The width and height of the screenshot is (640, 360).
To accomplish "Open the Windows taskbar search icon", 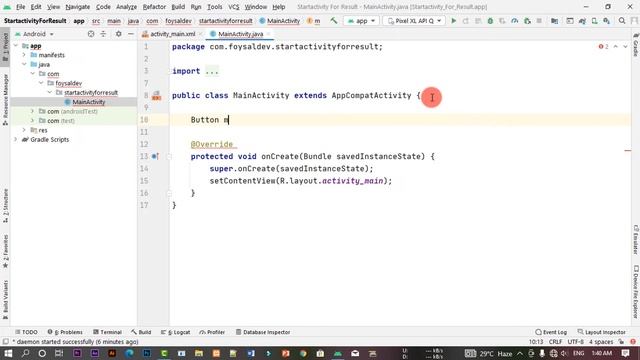I will click(x=25, y=353).
